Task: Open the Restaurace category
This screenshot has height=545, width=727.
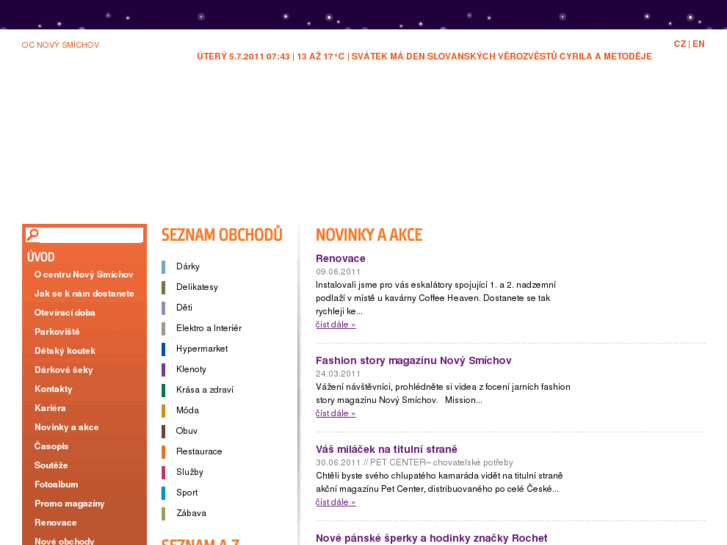Action: [x=199, y=451]
